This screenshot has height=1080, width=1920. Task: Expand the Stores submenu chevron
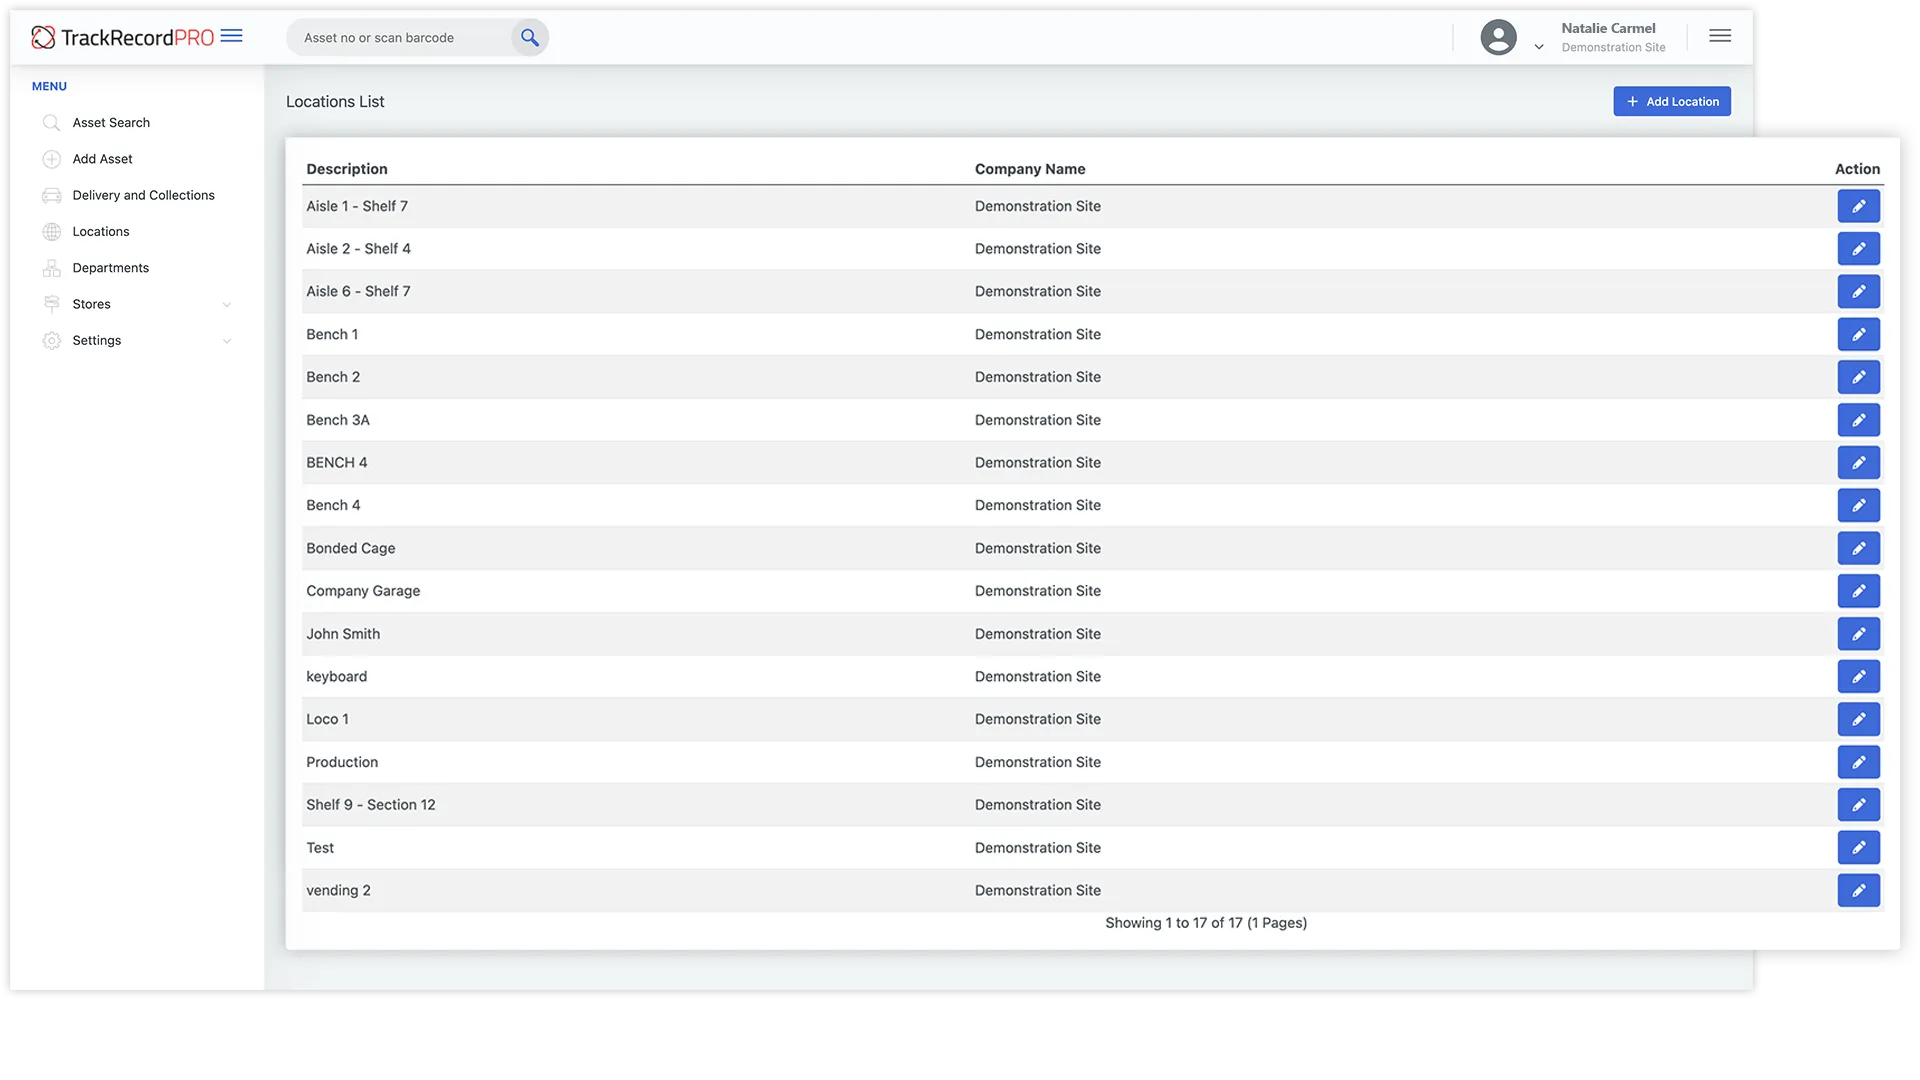coord(227,305)
